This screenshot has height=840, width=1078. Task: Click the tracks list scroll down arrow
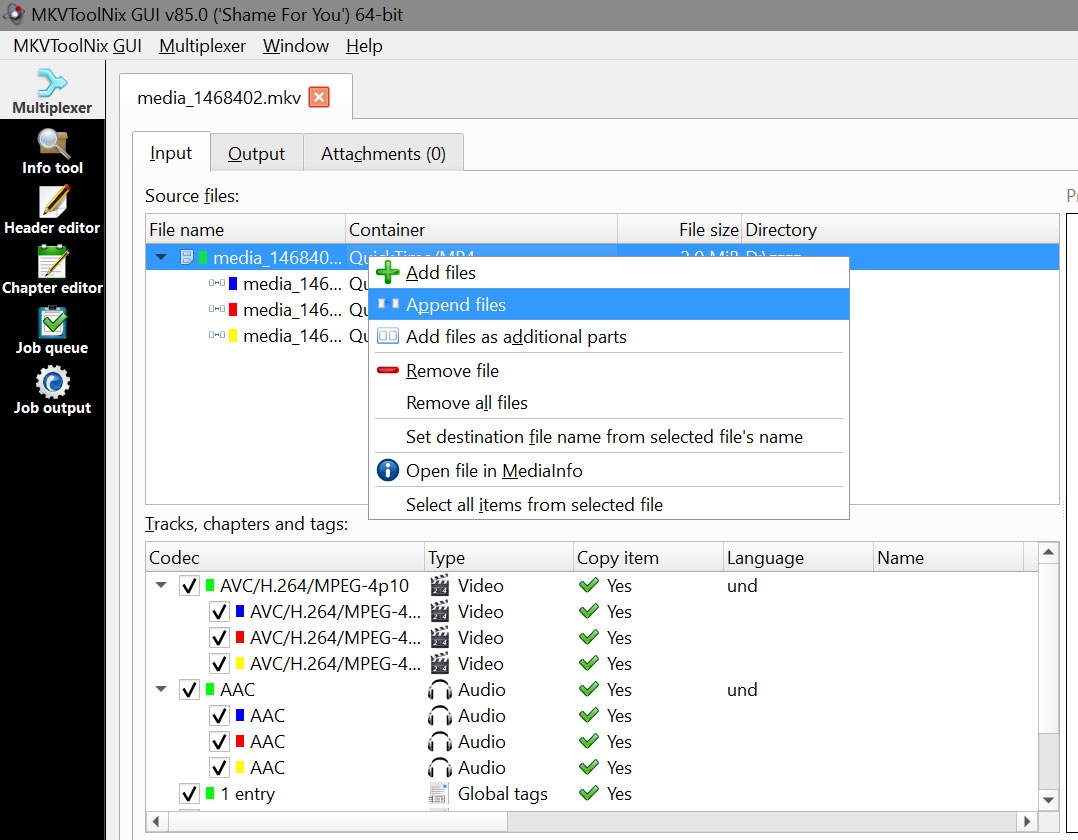click(x=1048, y=799)
